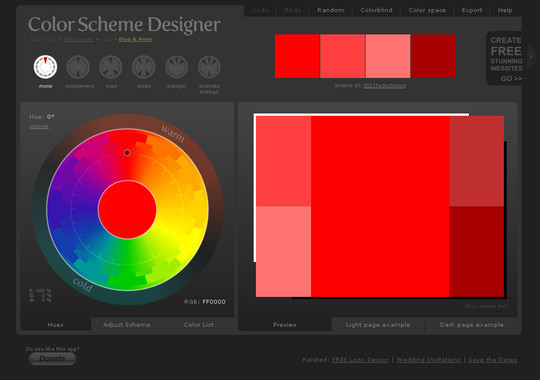The height and width of the screenshot is (380, 540).
Task: Pick the analogic scheme icon
Action: pyautogui.click(x=176, y=67)
